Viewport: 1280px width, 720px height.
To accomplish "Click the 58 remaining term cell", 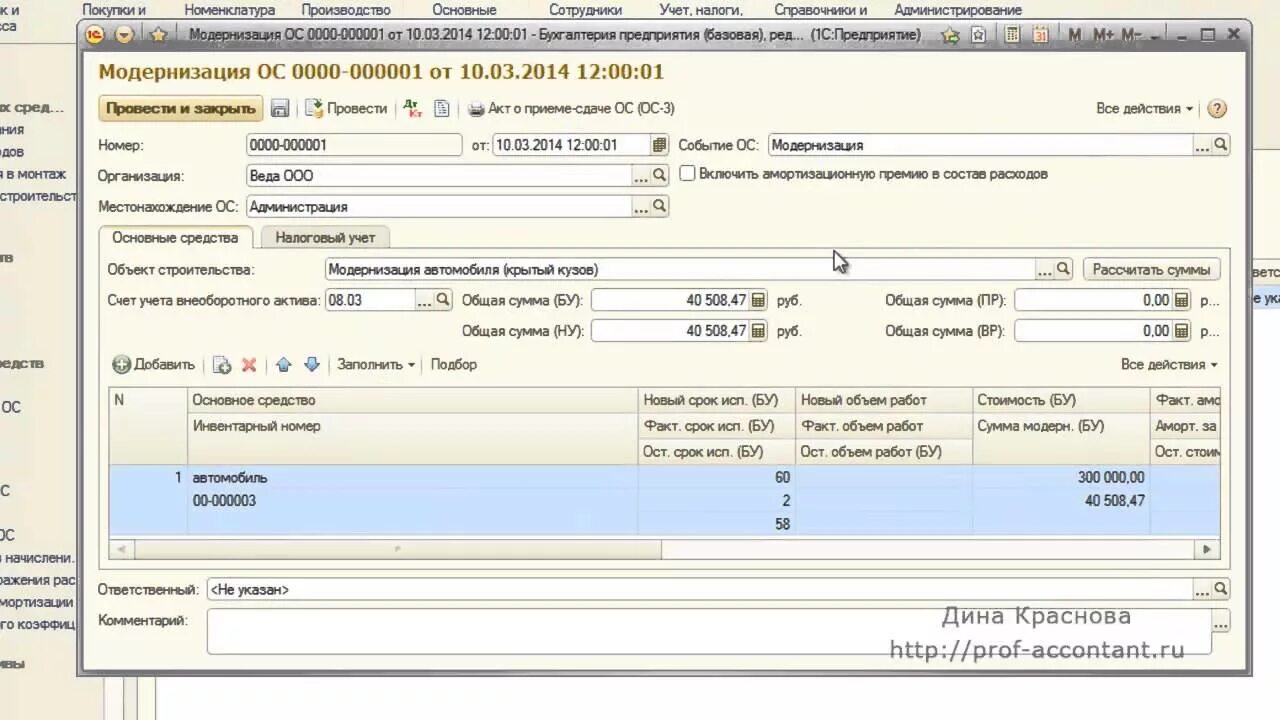I will [716, 524].
